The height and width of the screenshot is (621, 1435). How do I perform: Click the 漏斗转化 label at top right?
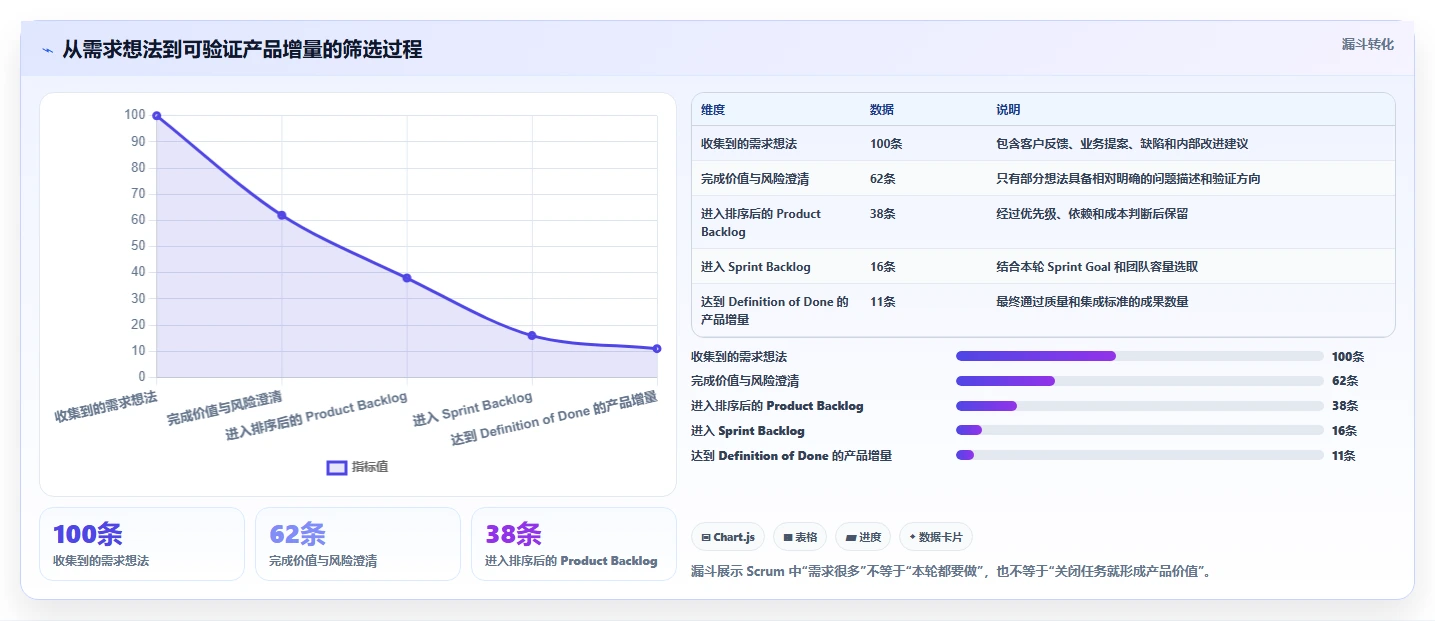click(1368, 44)
